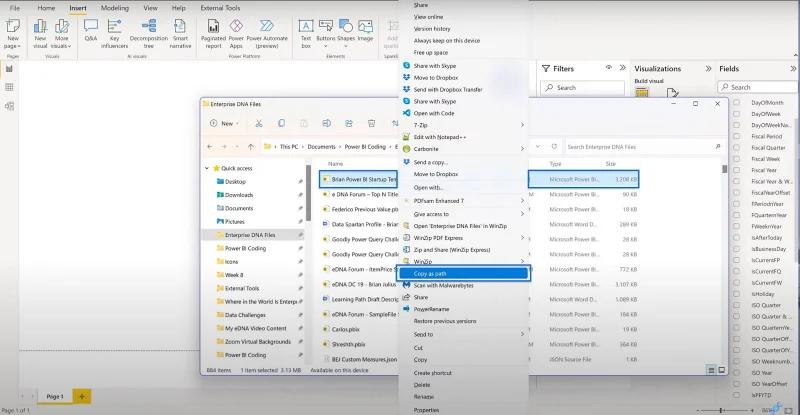Check the Fiscal Year field
Image resolution: width=800 pixels, height=415 pixels.
tap(736, 170)
